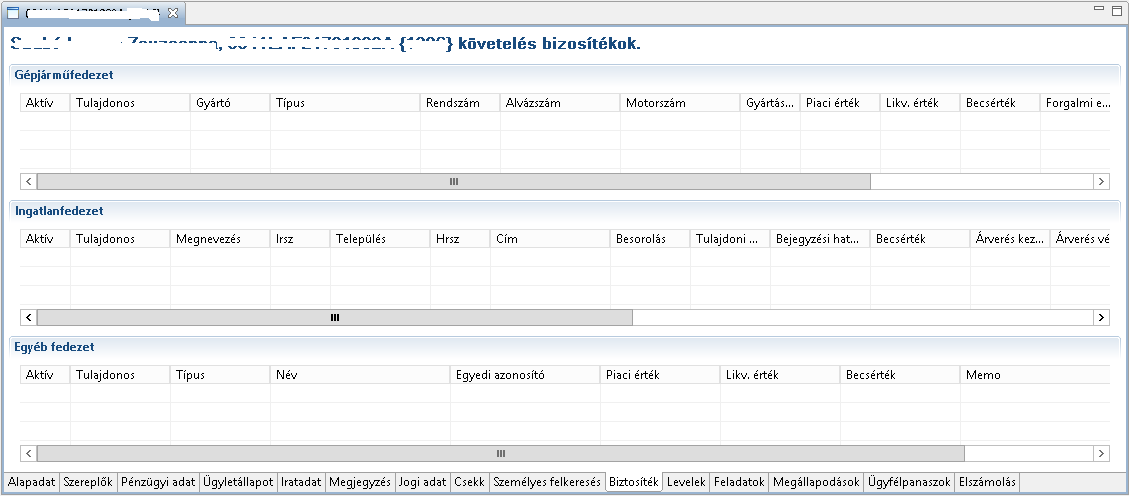Sort by Rendszám column header
This screenshot has height=496, width=1129.
tap(459, 103)
